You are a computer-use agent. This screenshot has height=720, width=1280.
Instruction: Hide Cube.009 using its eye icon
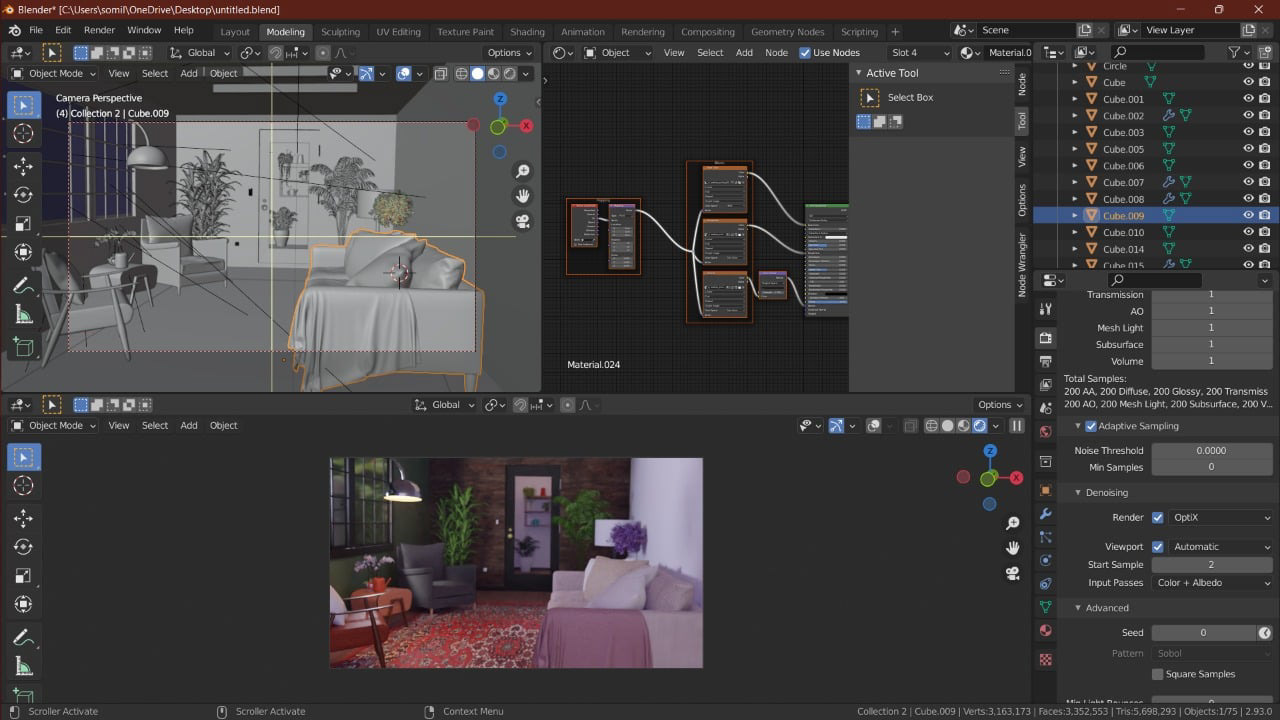(1248, 215)
